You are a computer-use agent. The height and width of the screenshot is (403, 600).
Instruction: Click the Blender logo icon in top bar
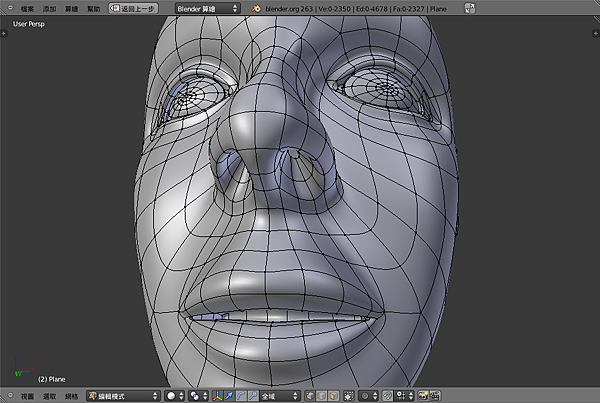tap(256, 8)
